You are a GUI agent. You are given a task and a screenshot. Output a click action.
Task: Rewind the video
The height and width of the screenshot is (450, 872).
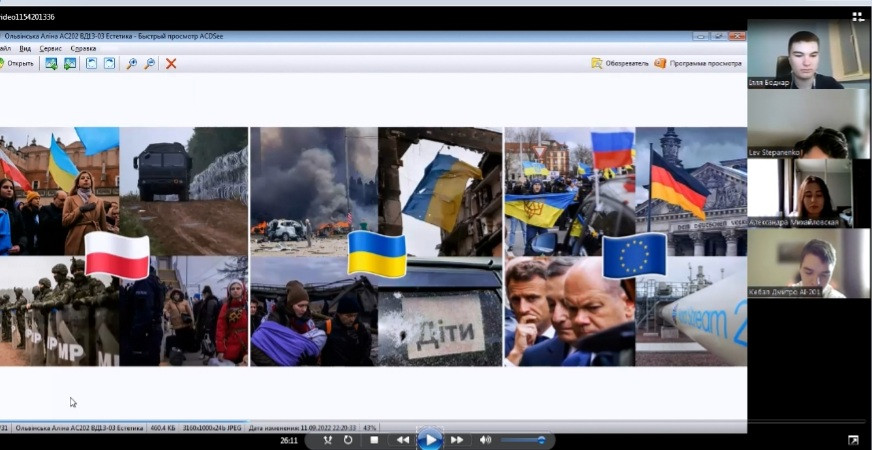[402, 440]
